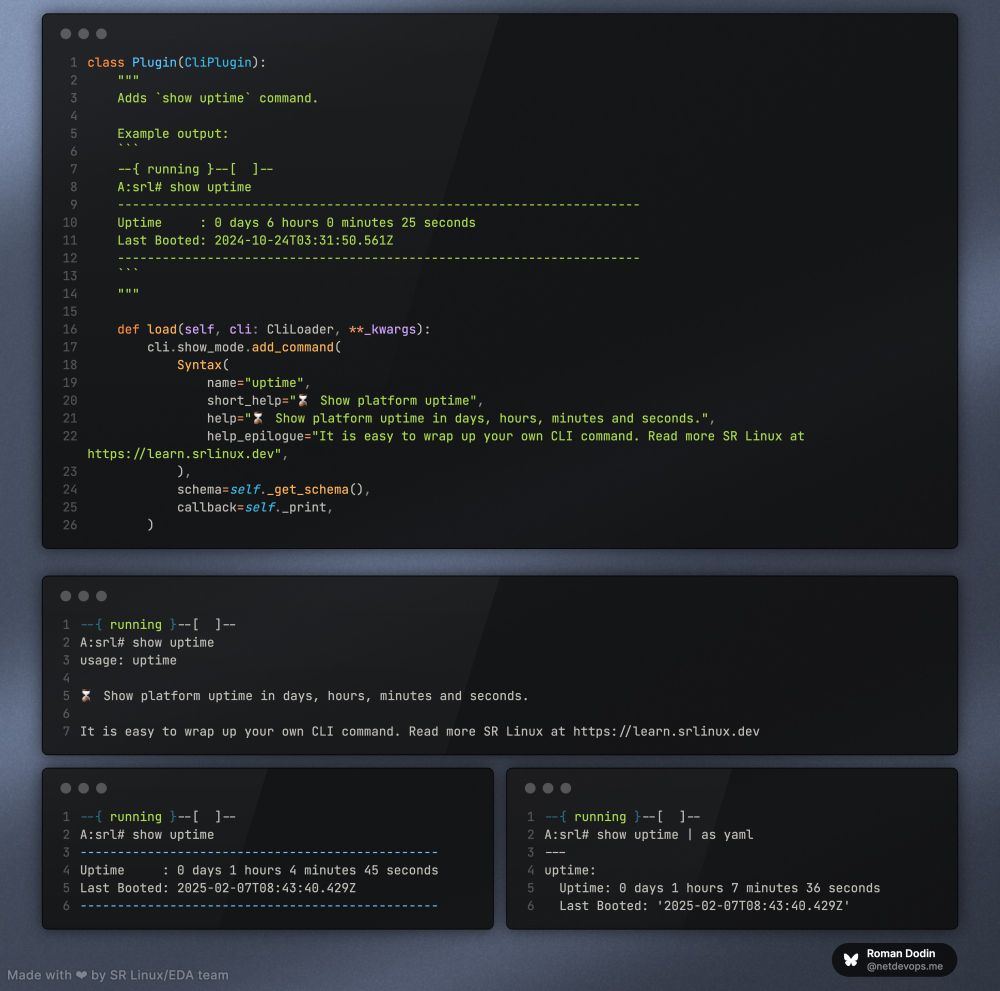This screenshot has width=1000, height=991.
Task: Open the @netdevops.me handle
Action: point(904,966)
